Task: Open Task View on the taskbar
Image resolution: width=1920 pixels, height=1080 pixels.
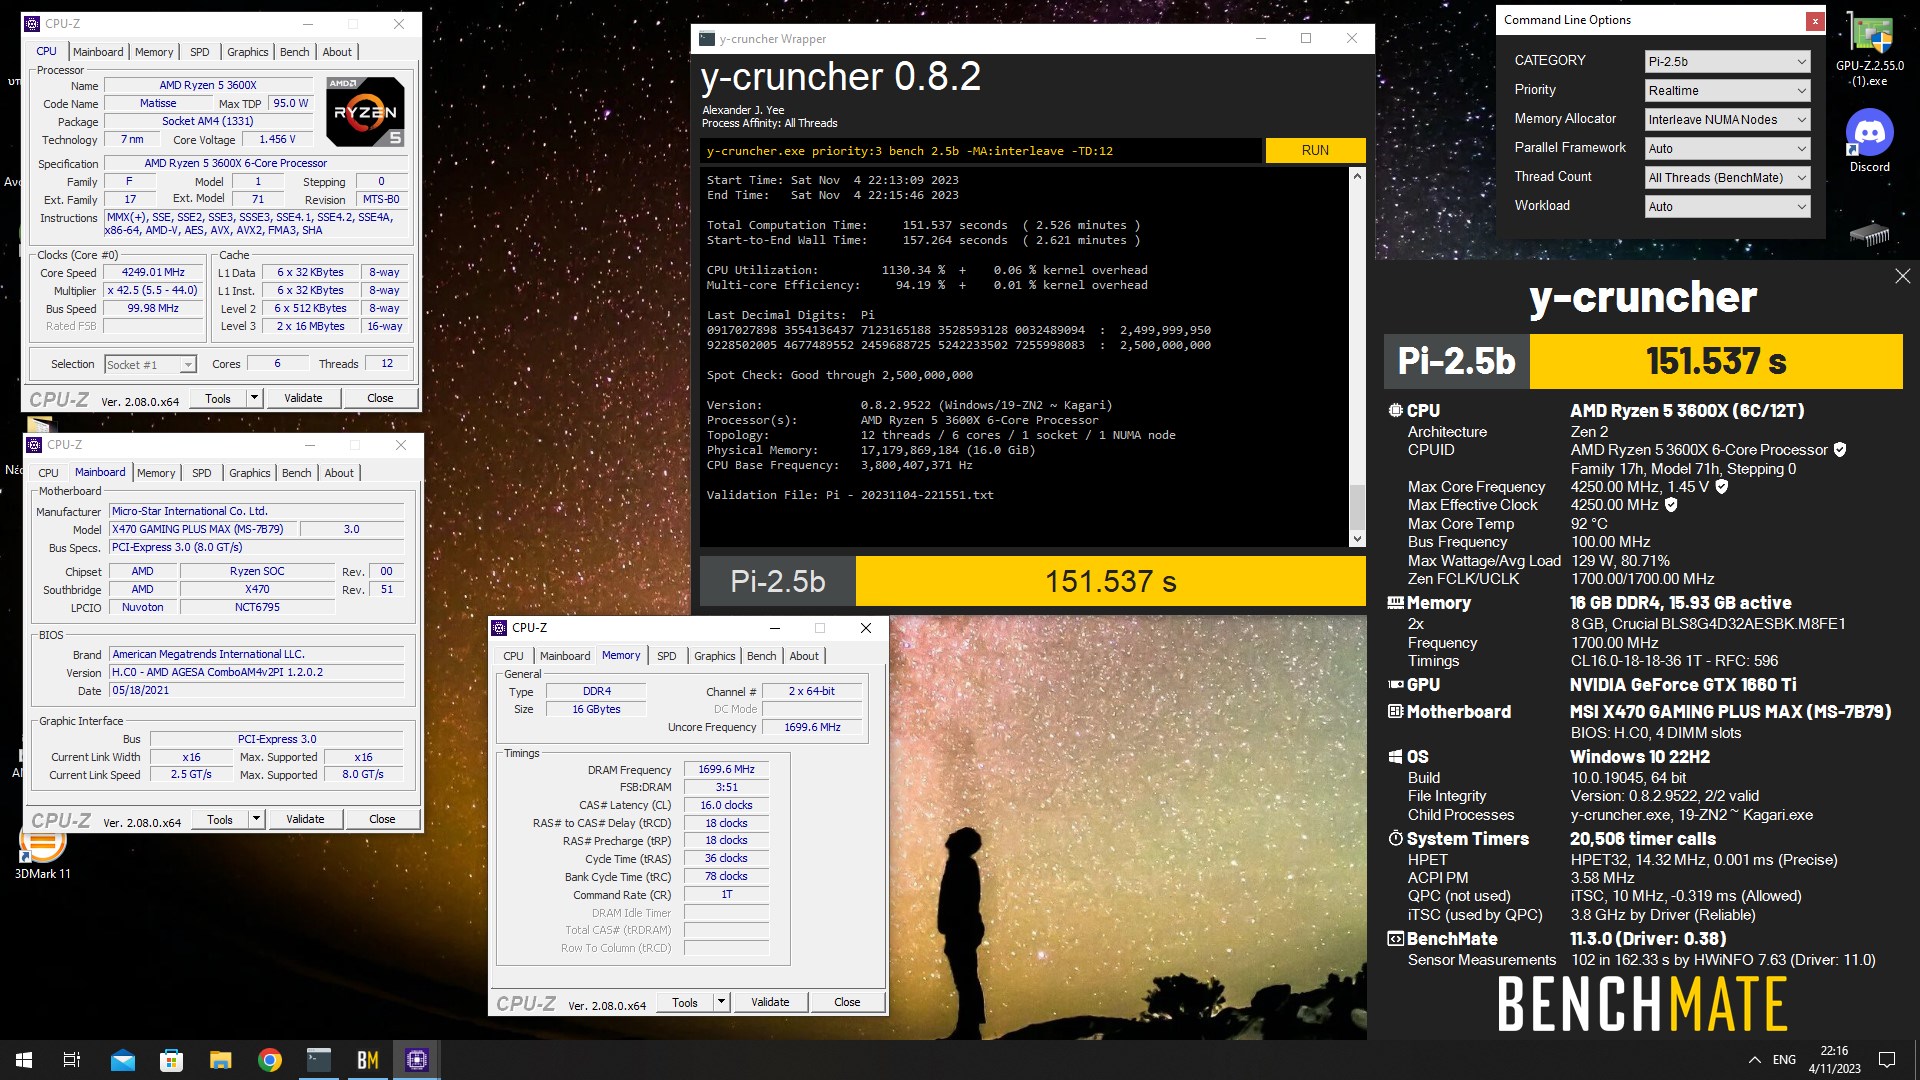Action: [72, 1060]
